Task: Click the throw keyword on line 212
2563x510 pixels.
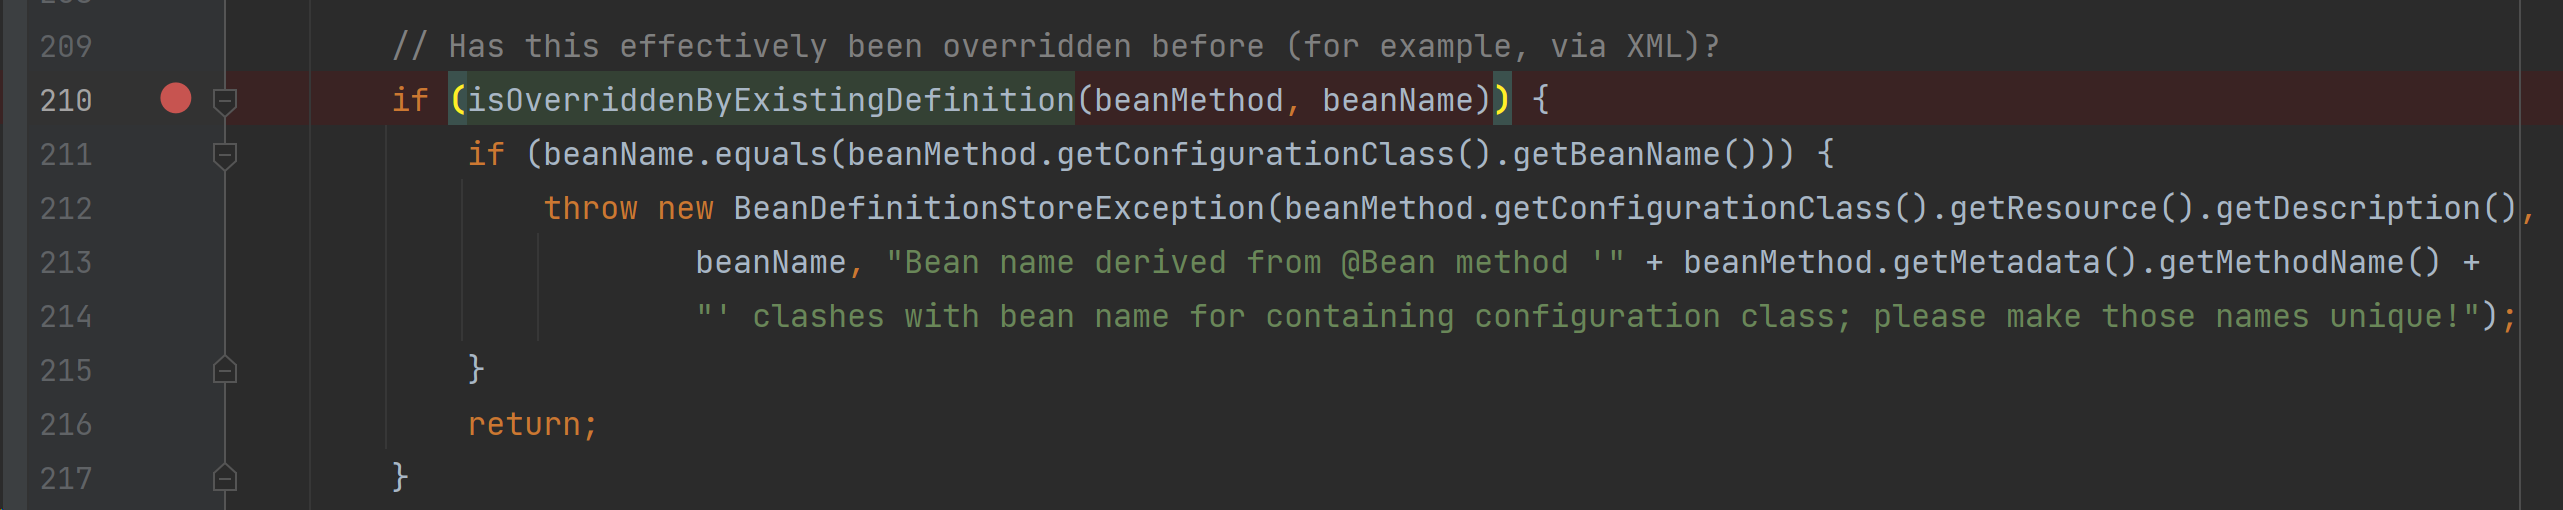Action: [x=590, y=208]
